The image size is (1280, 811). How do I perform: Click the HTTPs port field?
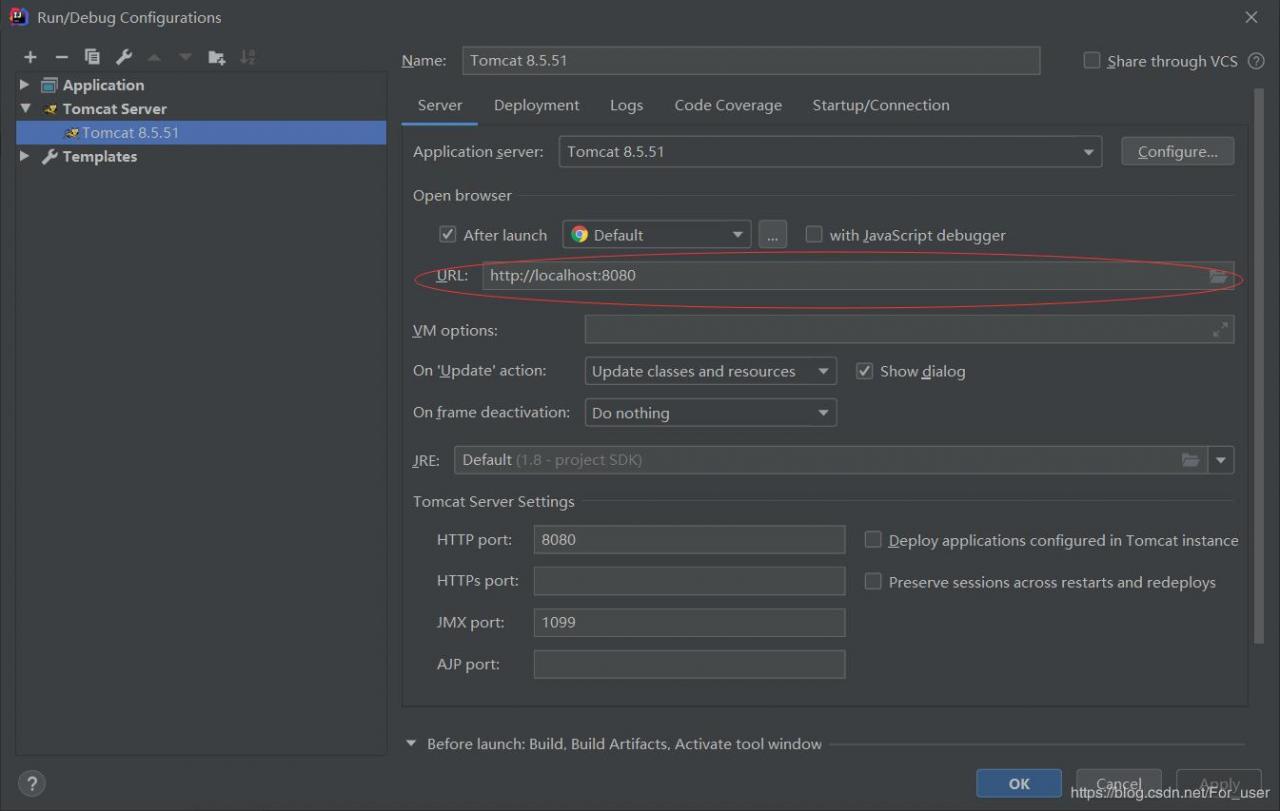(x=689, y=581)
